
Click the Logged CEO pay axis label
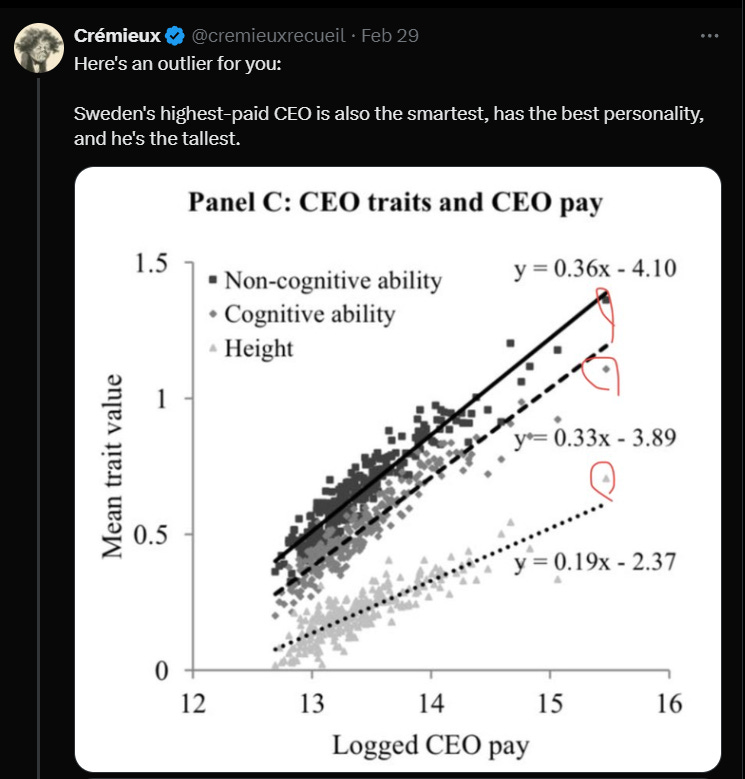(431, 746)
